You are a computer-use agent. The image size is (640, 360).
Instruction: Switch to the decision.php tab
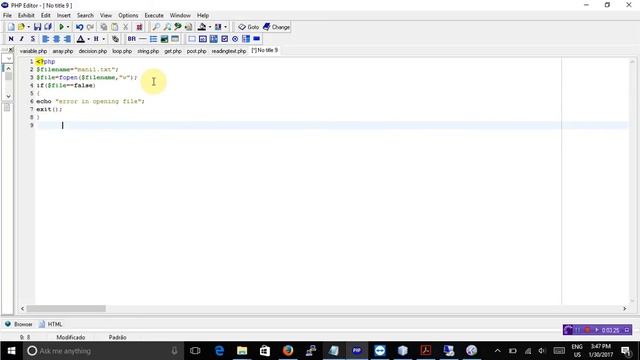click(93, 51)
